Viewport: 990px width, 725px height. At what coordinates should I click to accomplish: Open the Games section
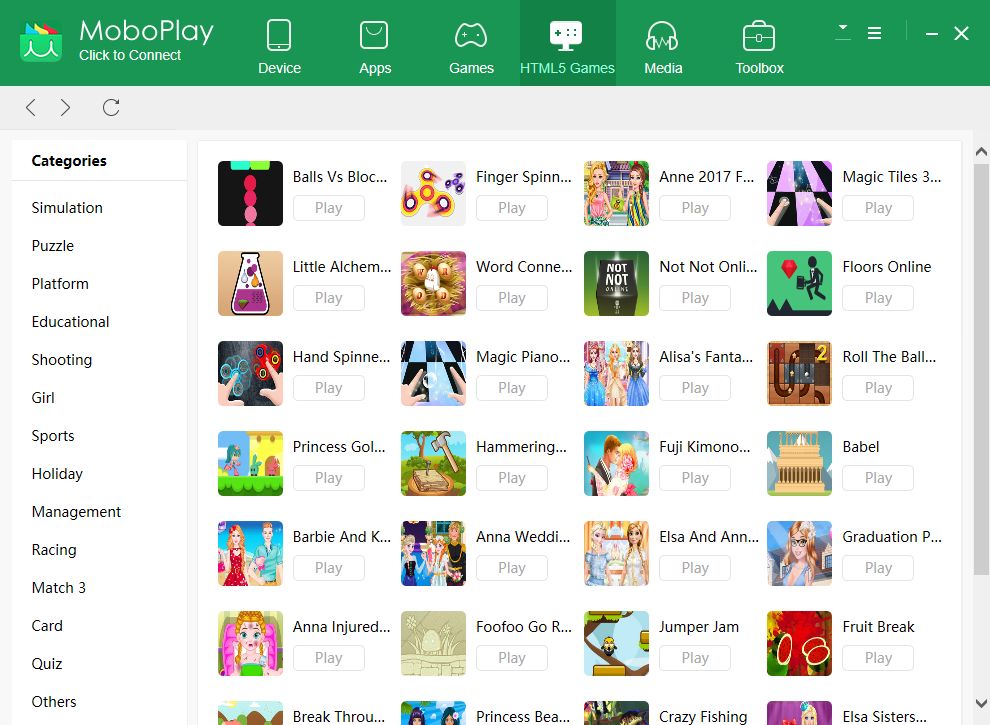(471, 42)
